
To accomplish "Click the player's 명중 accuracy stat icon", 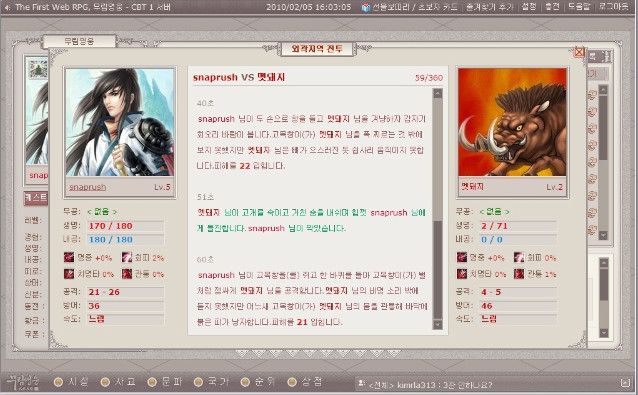I will 69,257.
